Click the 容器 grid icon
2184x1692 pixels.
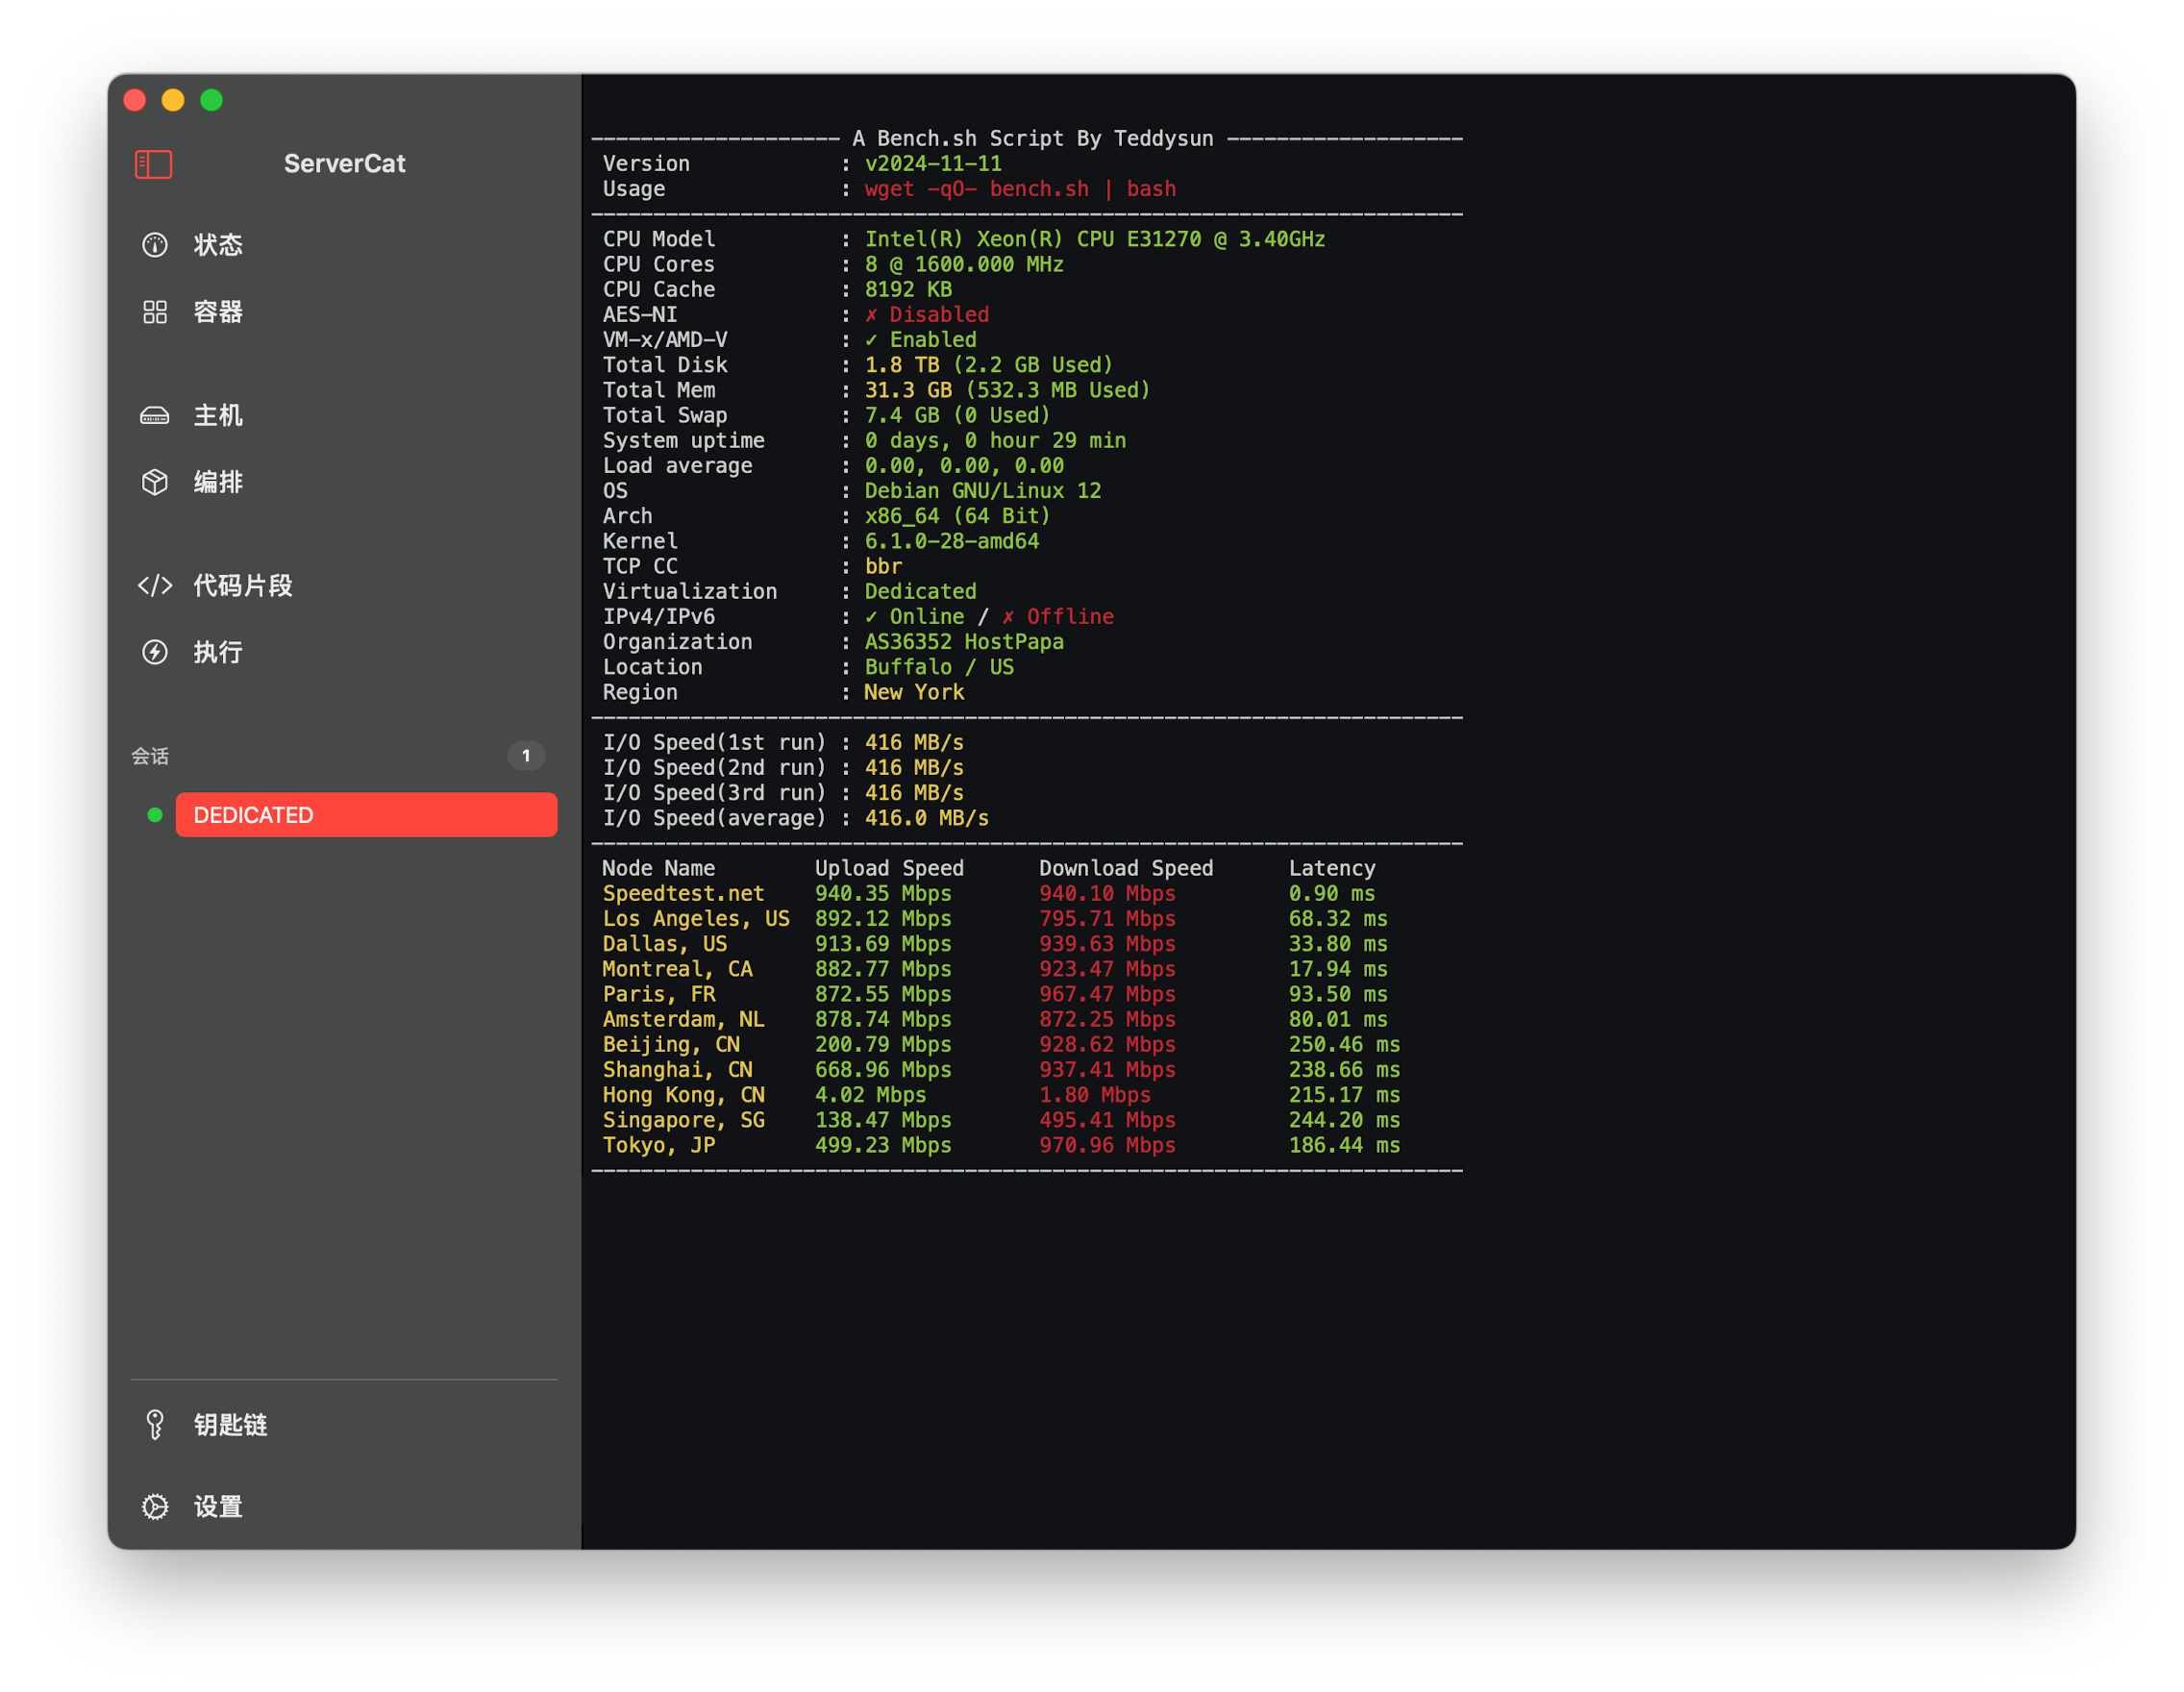click(155, 312)
